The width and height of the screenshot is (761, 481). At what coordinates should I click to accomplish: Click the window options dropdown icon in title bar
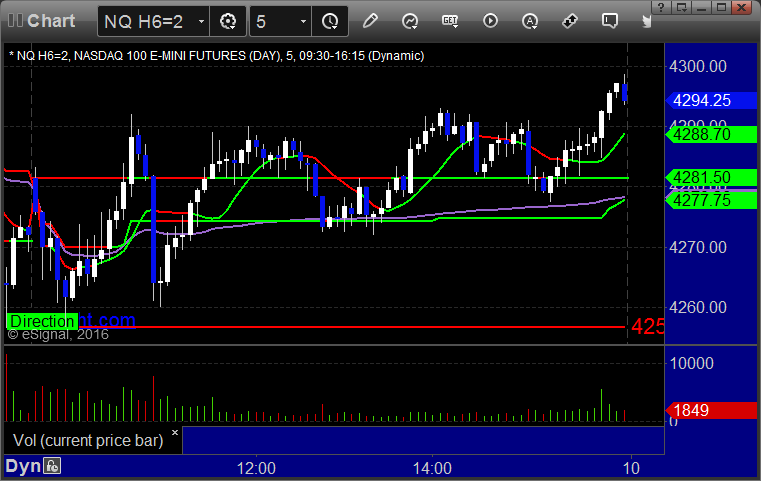click(682, 7)
